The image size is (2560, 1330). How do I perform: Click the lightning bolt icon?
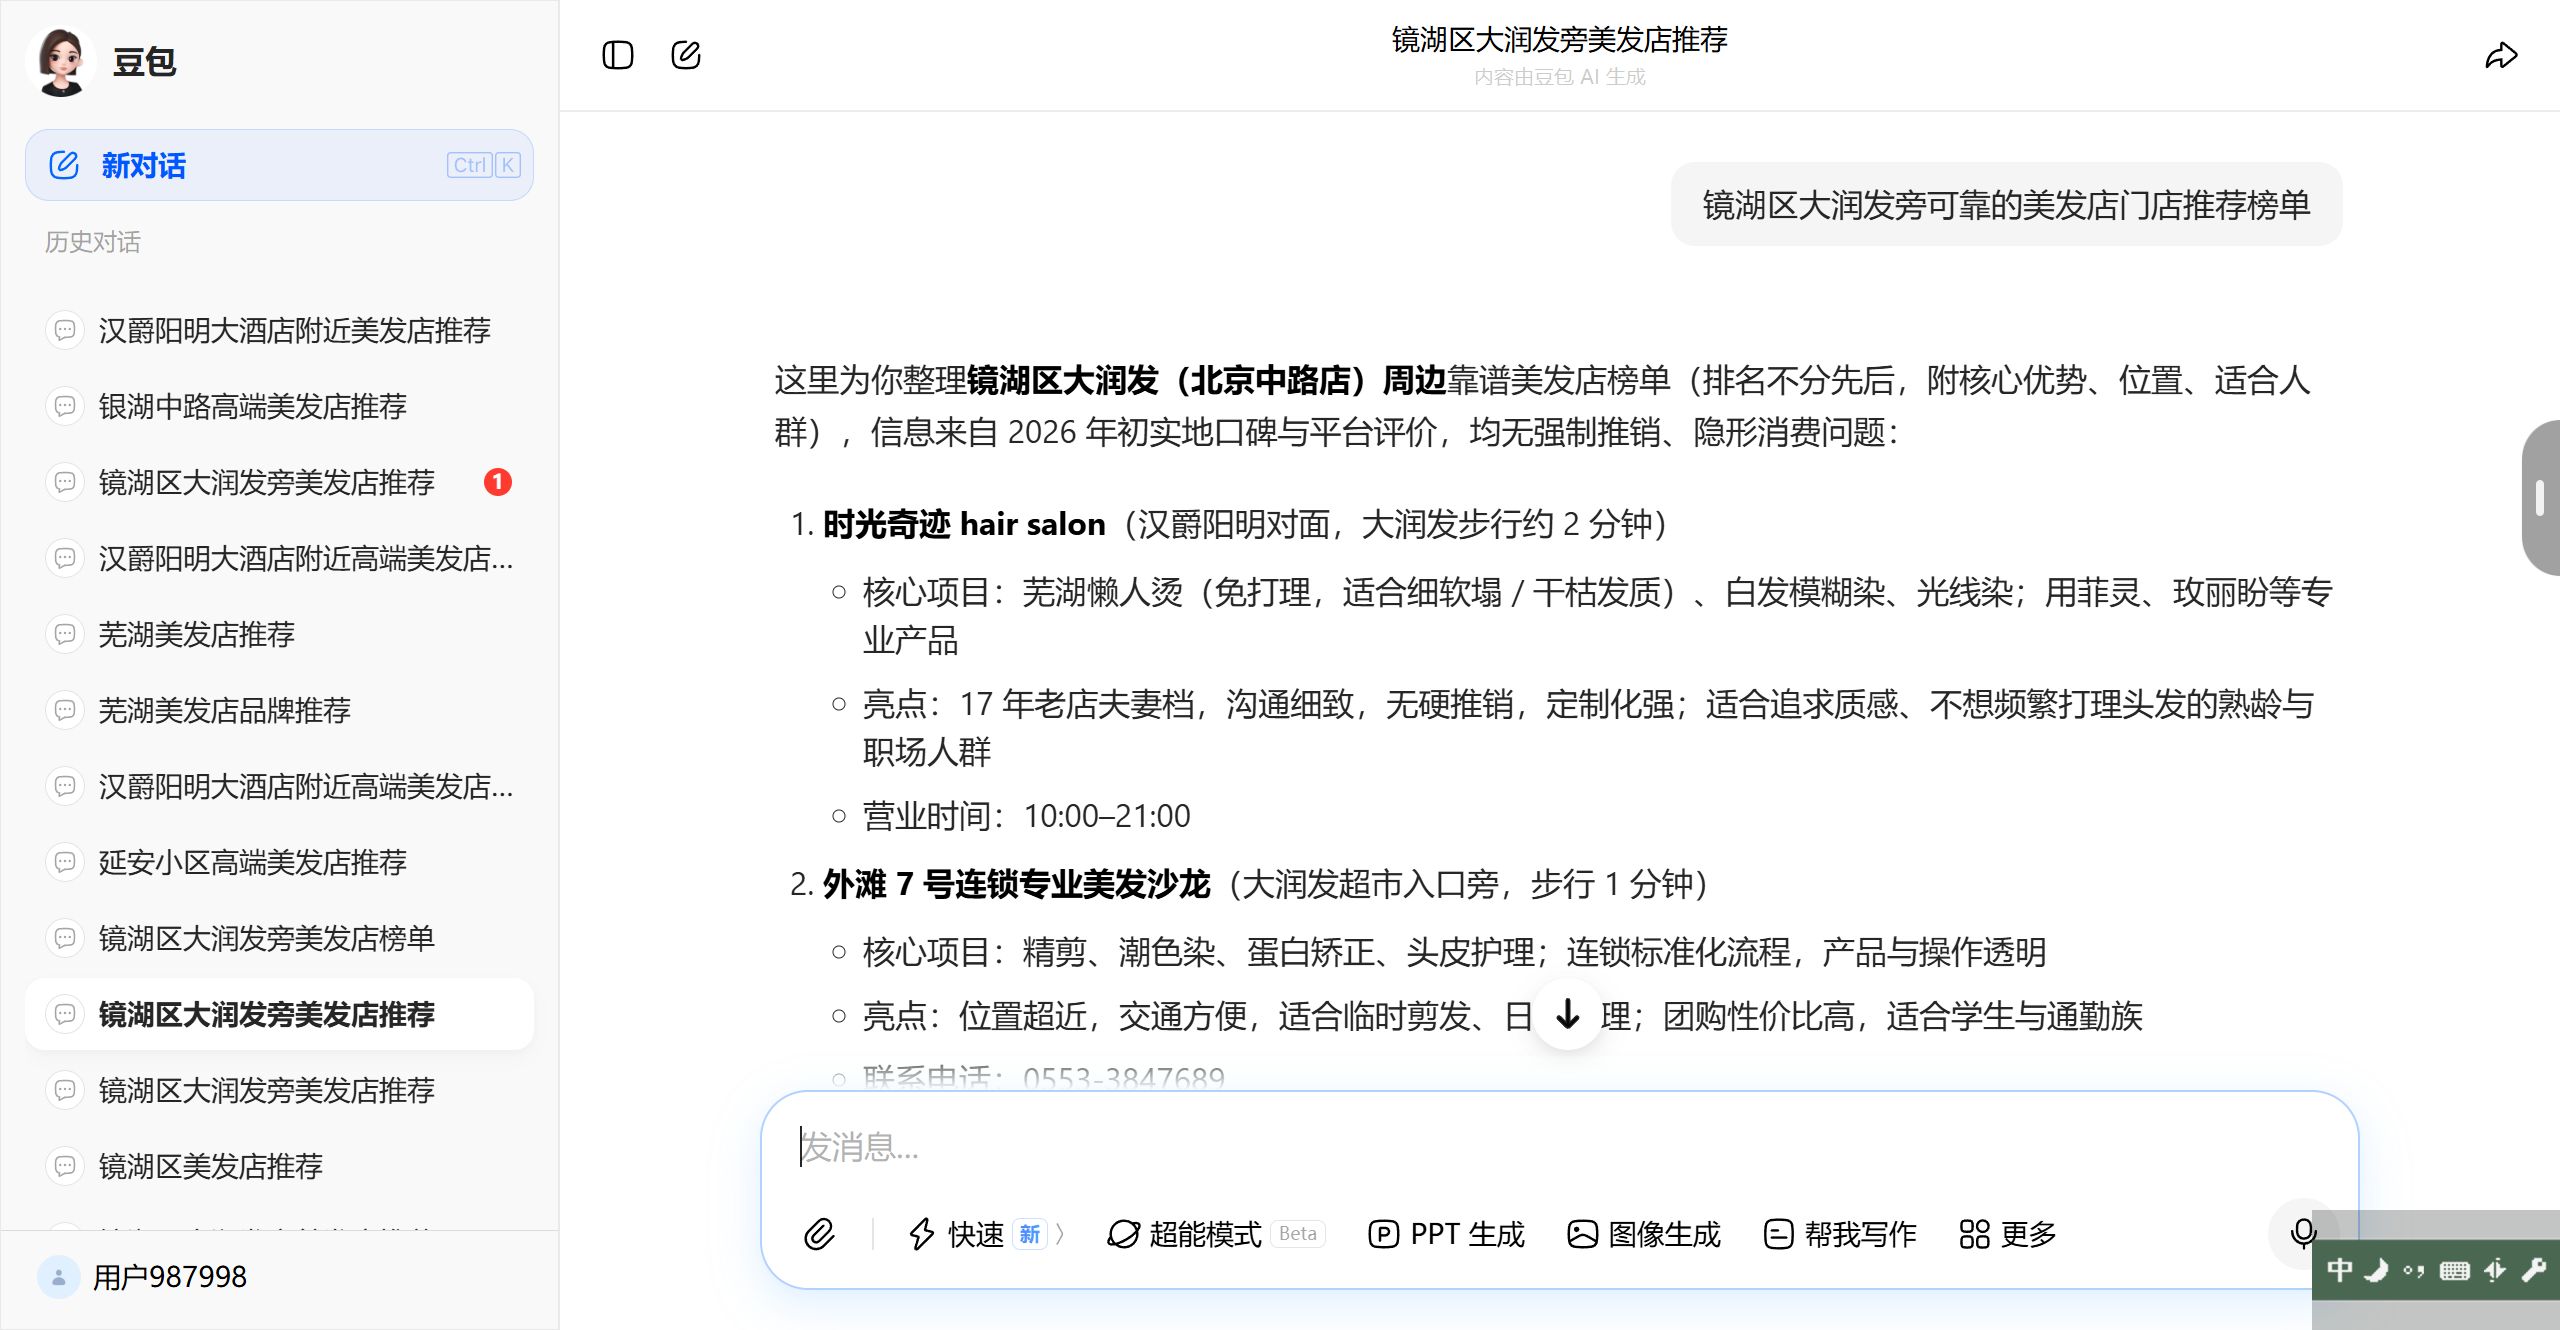(921, 1234)
